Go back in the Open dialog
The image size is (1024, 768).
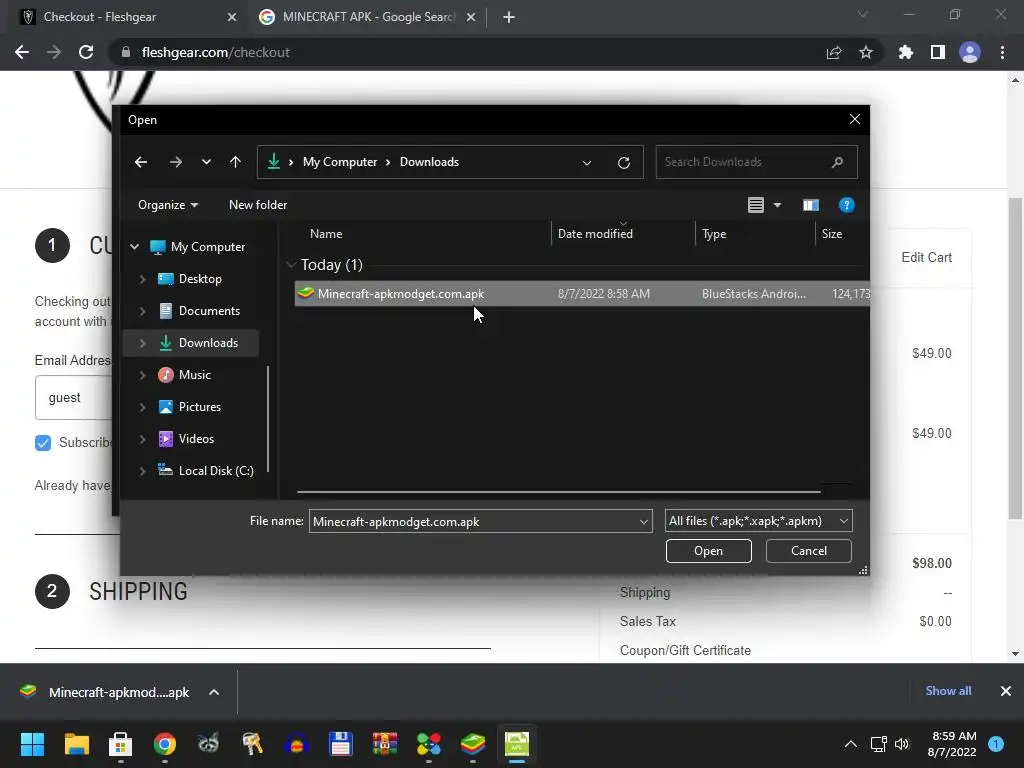(140, 162)
